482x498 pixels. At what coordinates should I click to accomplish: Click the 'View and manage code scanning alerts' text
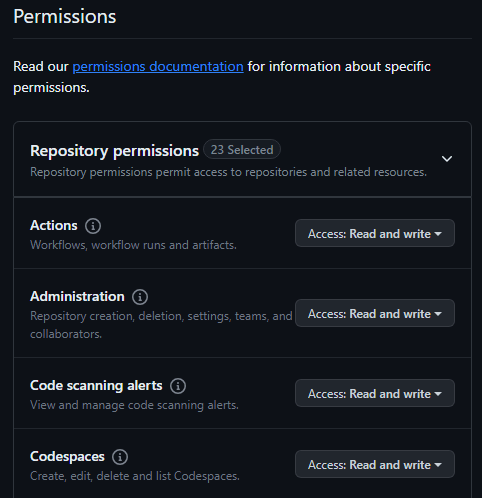coord(134,405)
